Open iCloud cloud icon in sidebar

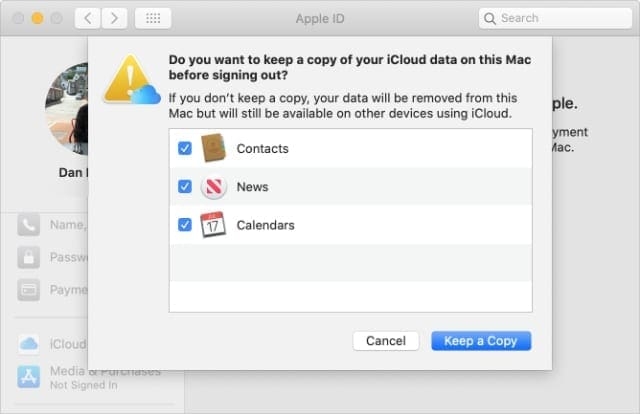[28, 344]
